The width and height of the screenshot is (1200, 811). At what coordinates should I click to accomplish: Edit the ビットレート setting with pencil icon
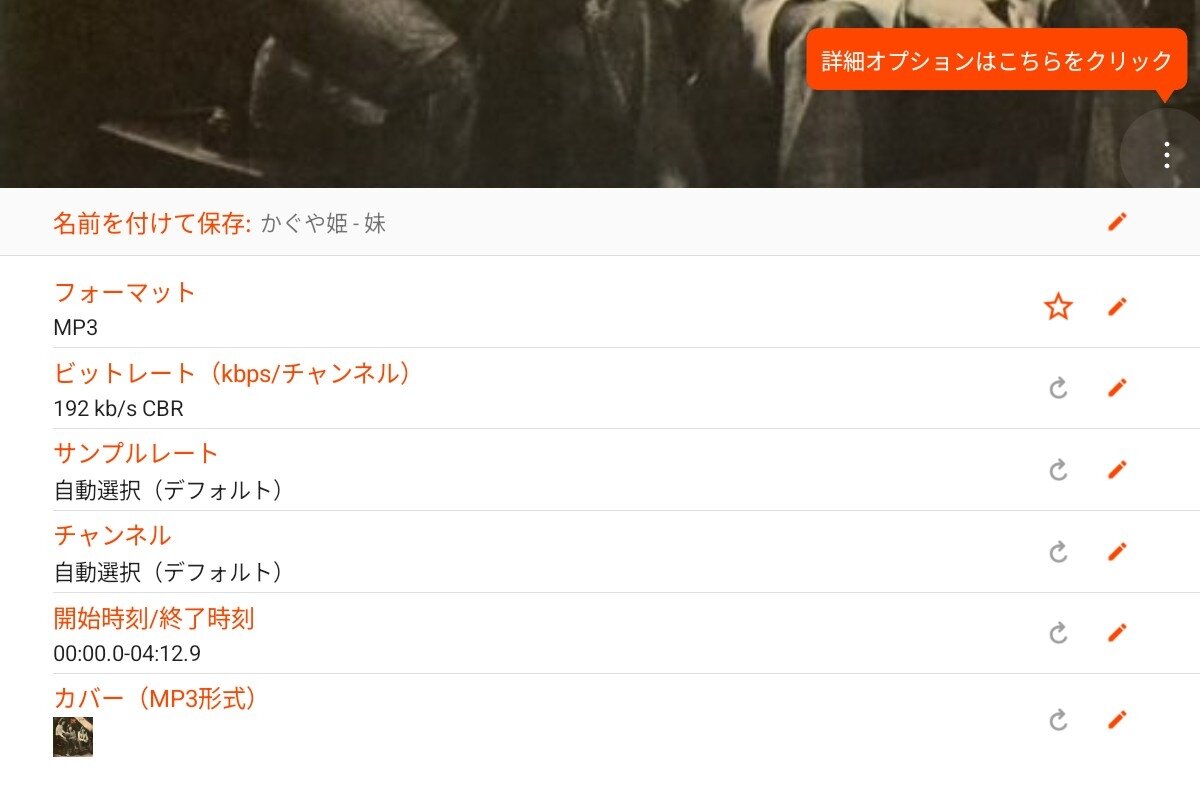coord(1117,388)
